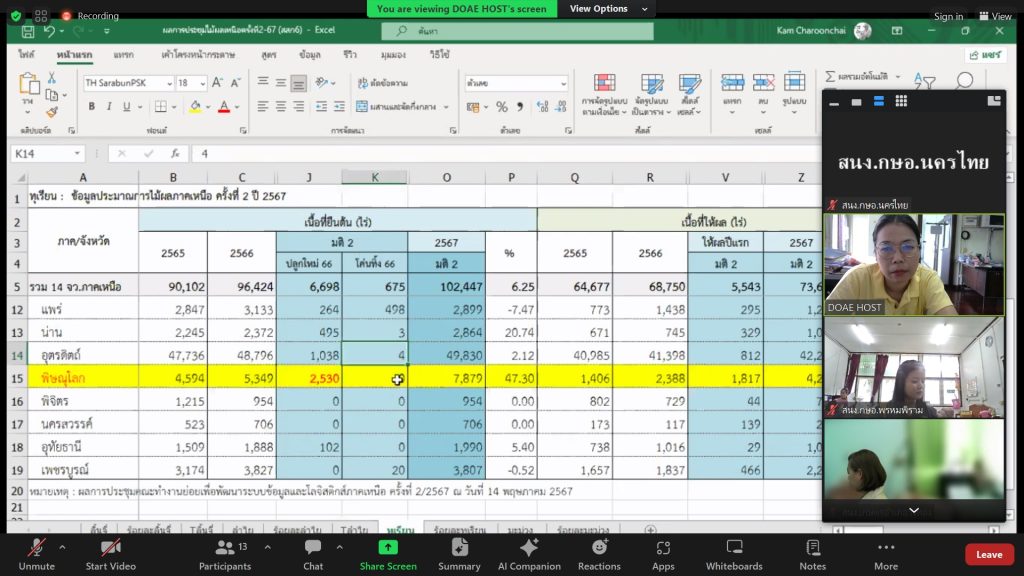Screen dimensions: 1024x576
Task: Open the Zoom Whiteboards tool
Action: pyautogui.click(x=734, y=553)
